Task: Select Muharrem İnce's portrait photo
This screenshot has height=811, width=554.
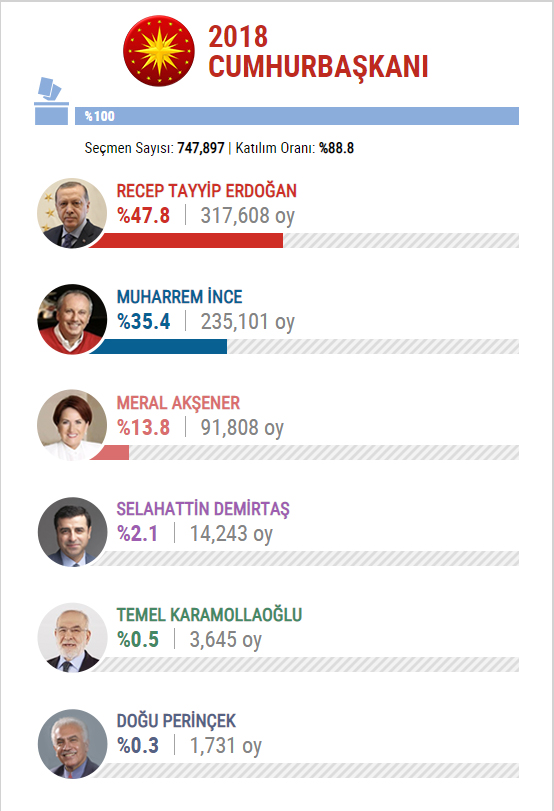Action: tap(72, 319)
